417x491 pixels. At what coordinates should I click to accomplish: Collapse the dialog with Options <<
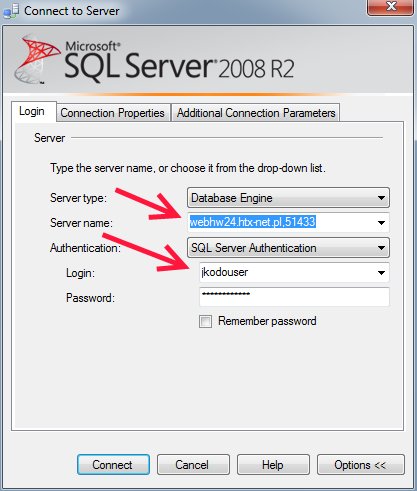(361, 465)
